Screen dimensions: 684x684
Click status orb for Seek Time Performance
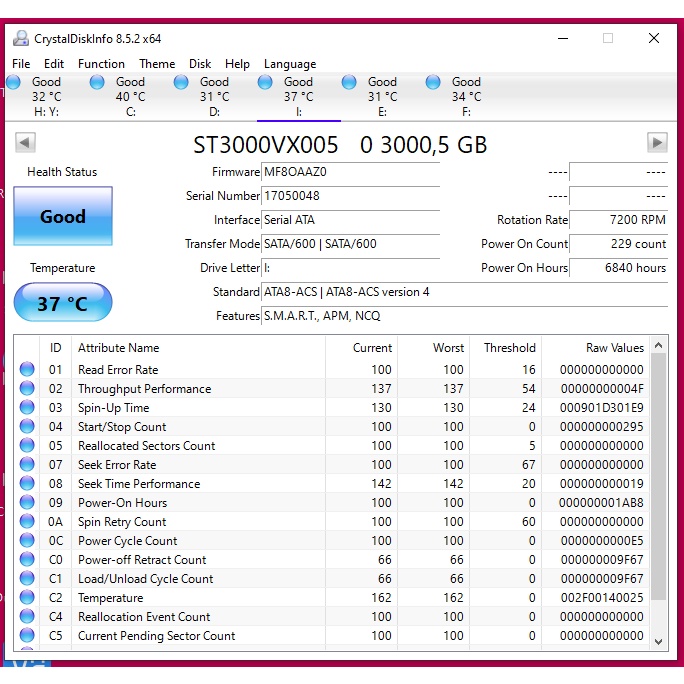point(27,483)
